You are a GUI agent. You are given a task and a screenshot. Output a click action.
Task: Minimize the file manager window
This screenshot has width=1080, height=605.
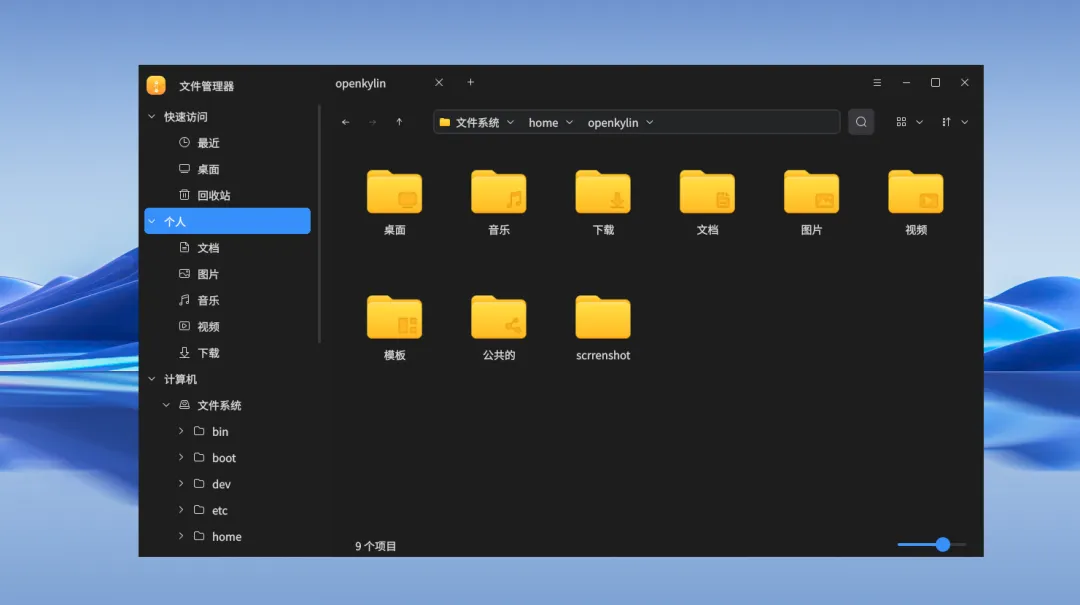(x=906, y=83)
